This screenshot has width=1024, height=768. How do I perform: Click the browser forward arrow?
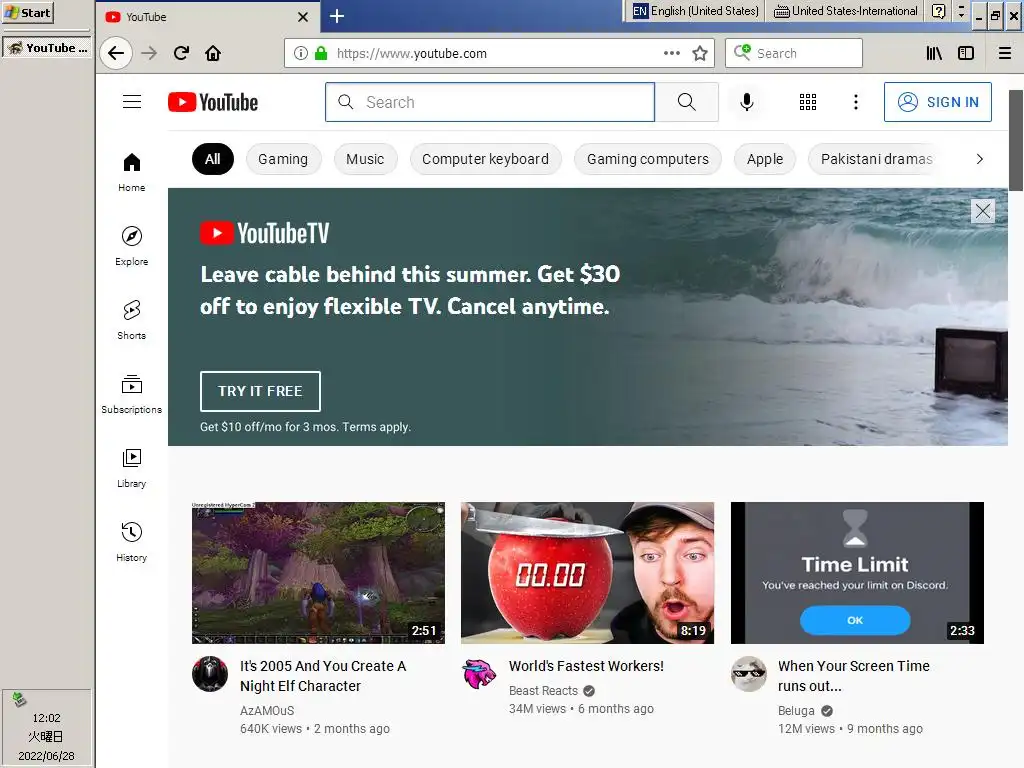[x=149, y=53]
